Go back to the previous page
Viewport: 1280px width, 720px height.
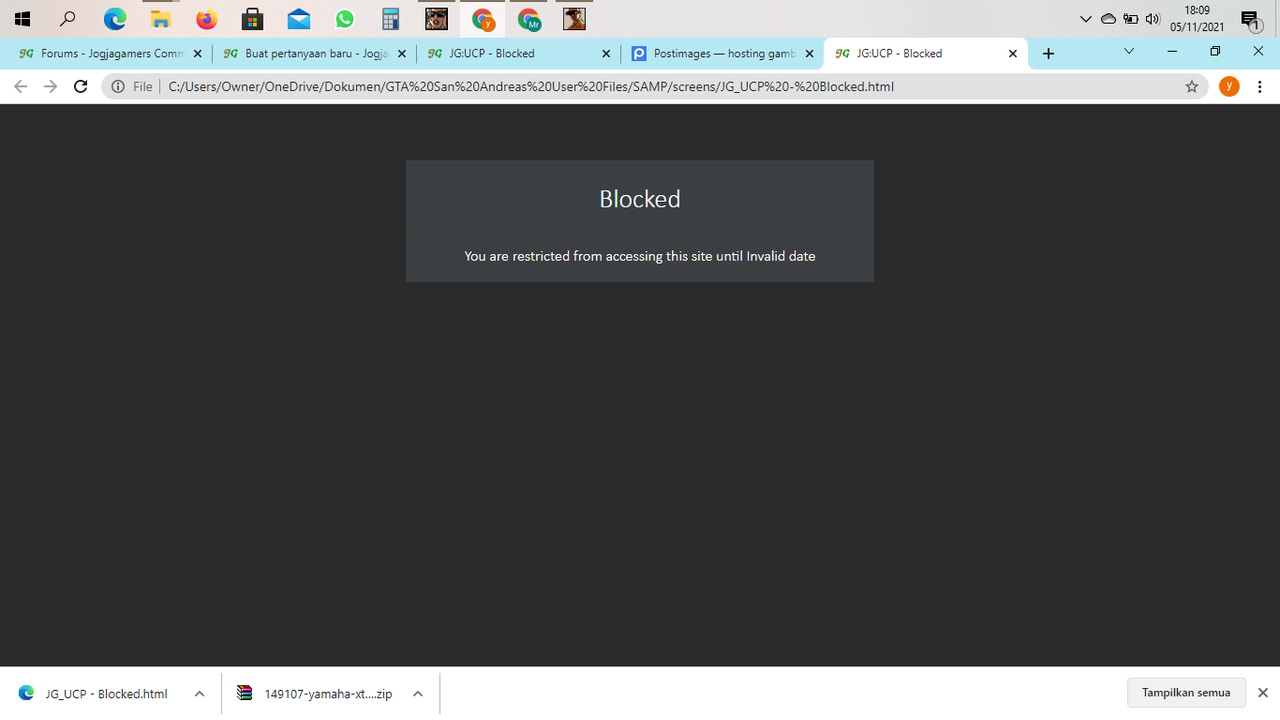pyautogui.click(x=20, y=87)
